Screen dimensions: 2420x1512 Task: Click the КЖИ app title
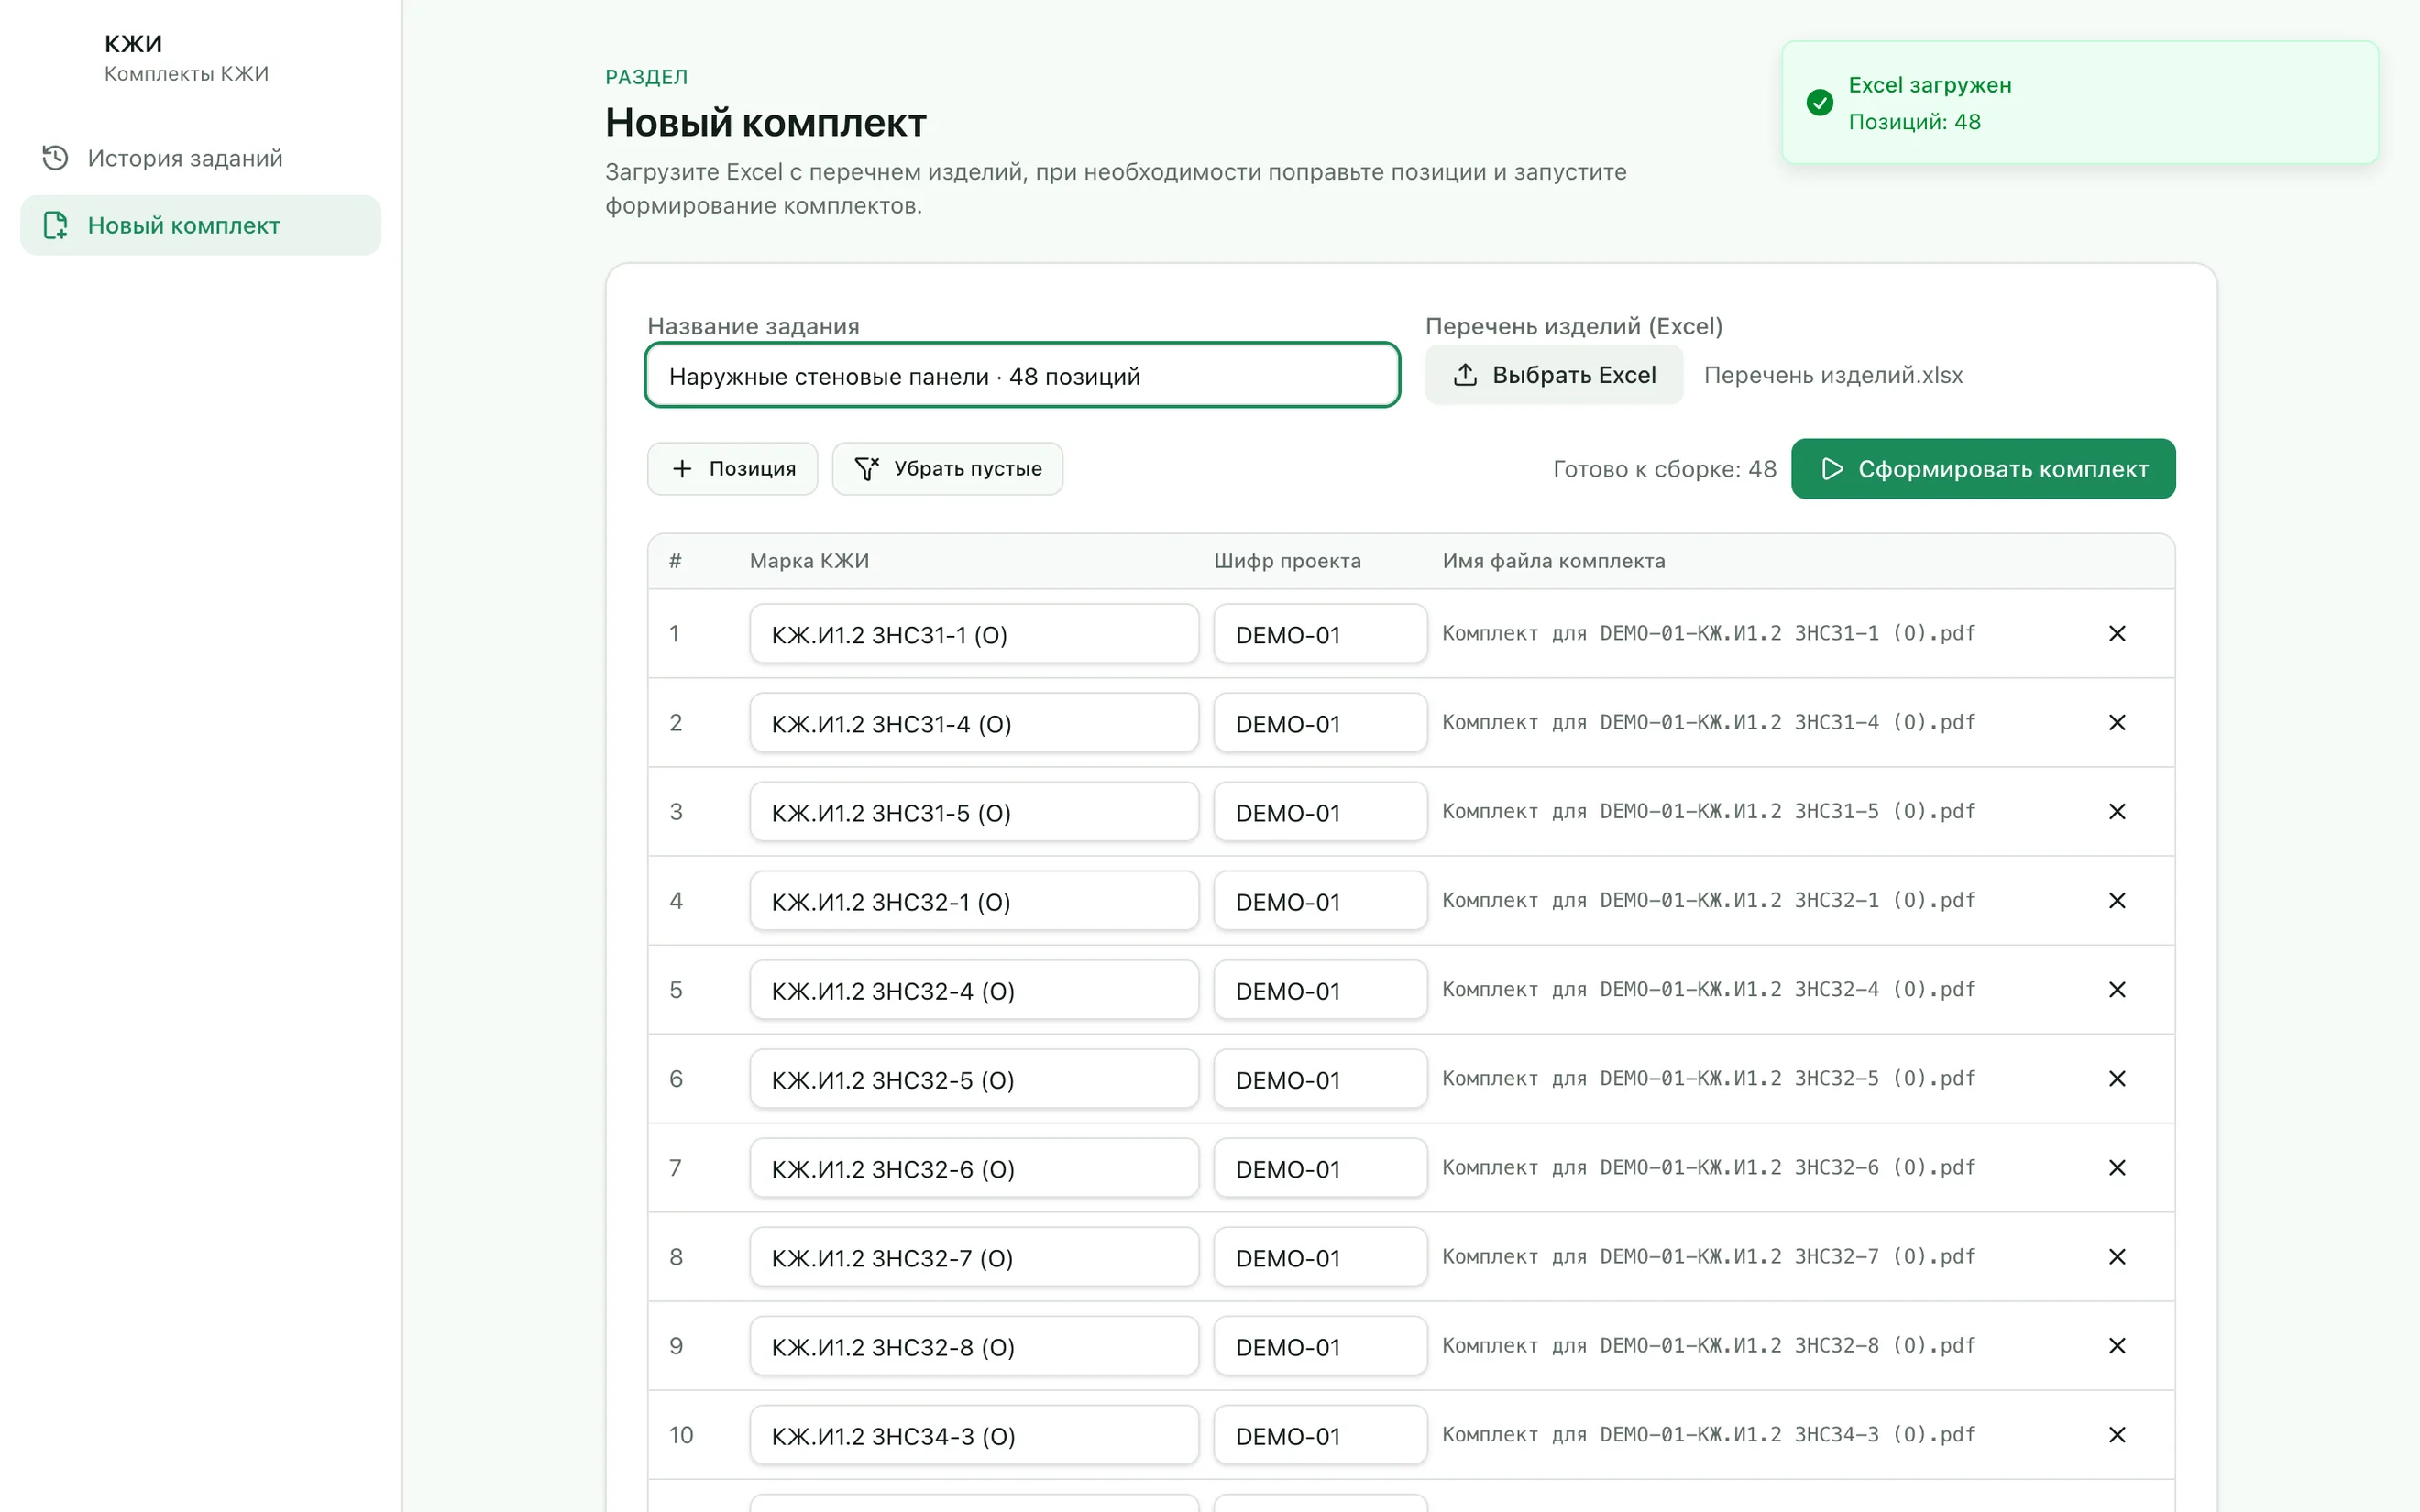tap(133, 43)
